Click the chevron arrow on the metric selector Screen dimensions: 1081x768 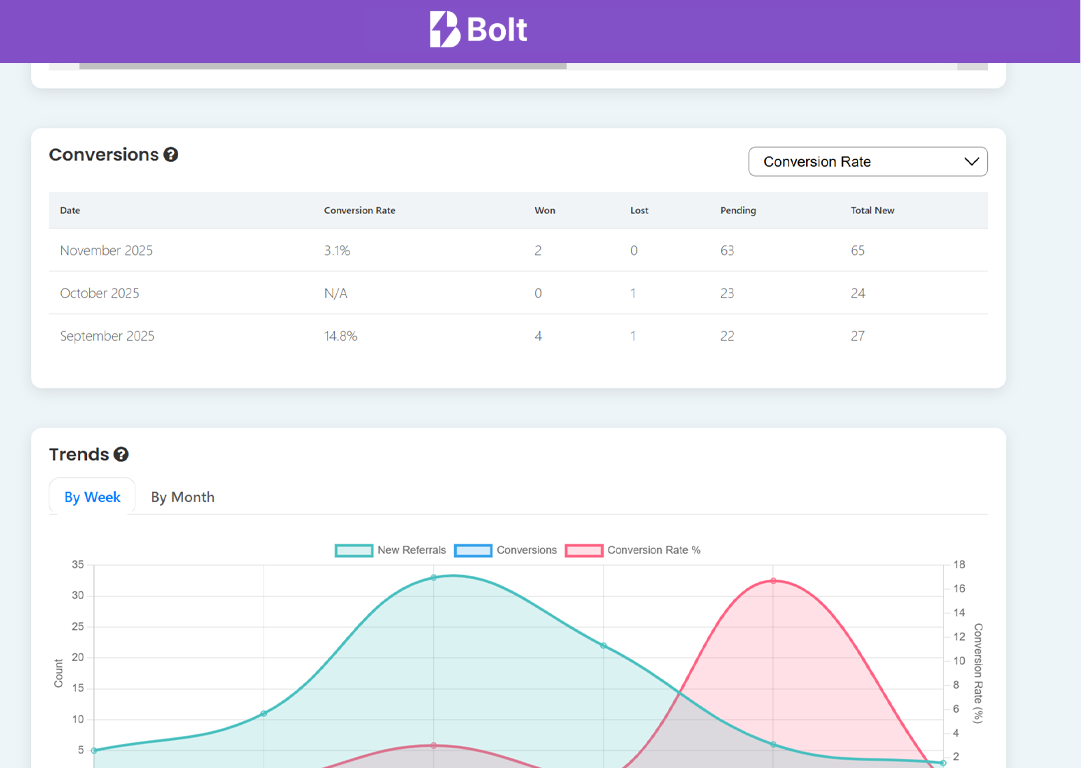tap(970, 161)
